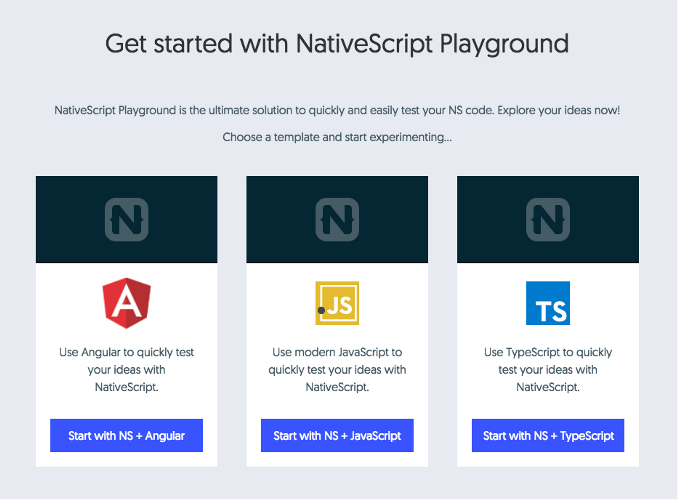Click the NativeScript logo in Angular card header

tap(127, 219)
